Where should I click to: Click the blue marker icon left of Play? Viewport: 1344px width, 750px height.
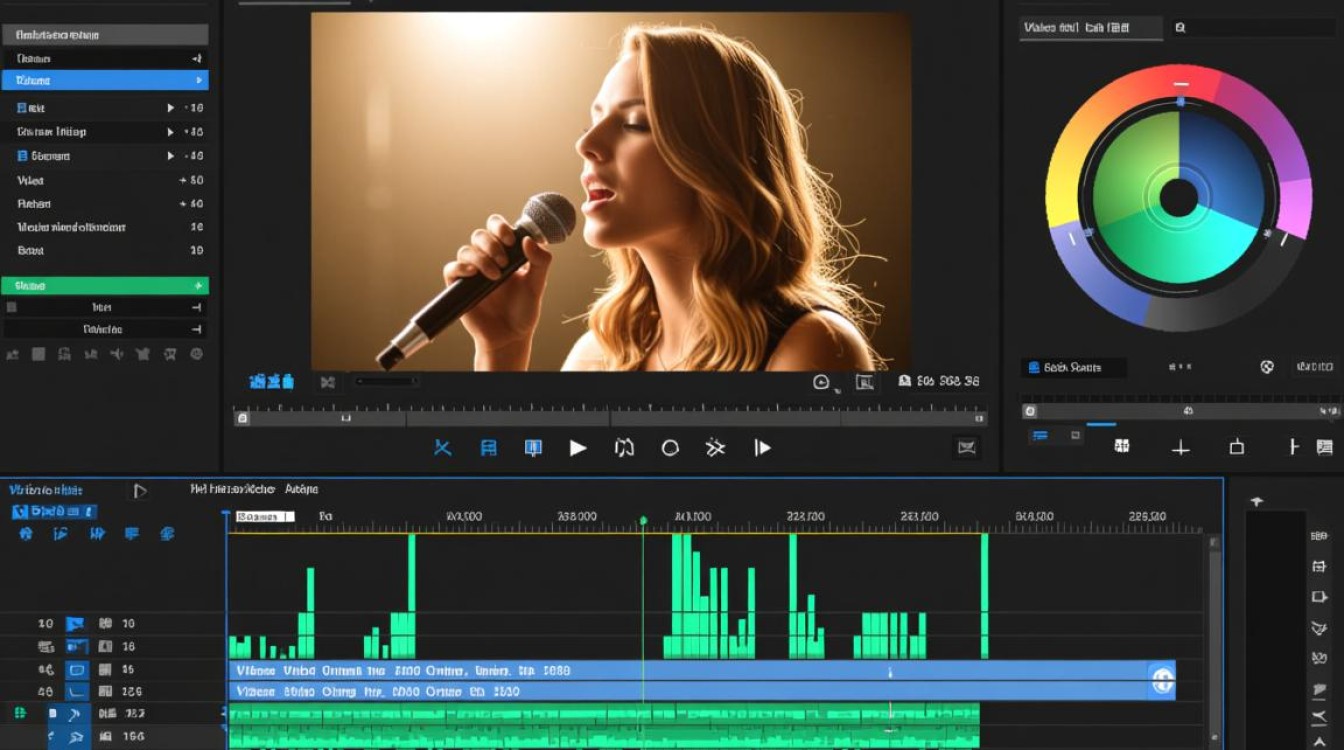[x=533, y=448]
